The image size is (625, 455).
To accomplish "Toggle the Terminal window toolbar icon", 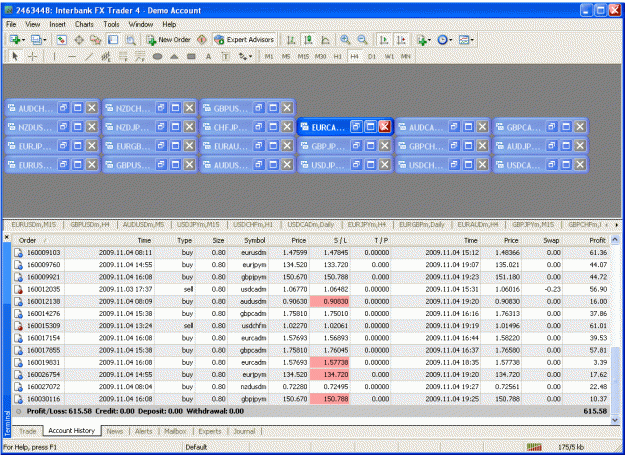I will point(113,40).
